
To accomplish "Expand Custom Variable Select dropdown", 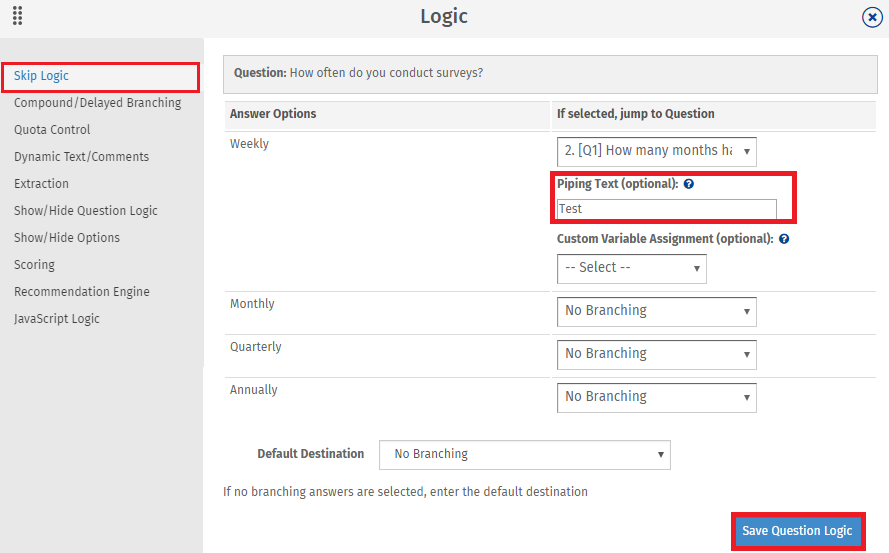I will pos(632,268).
